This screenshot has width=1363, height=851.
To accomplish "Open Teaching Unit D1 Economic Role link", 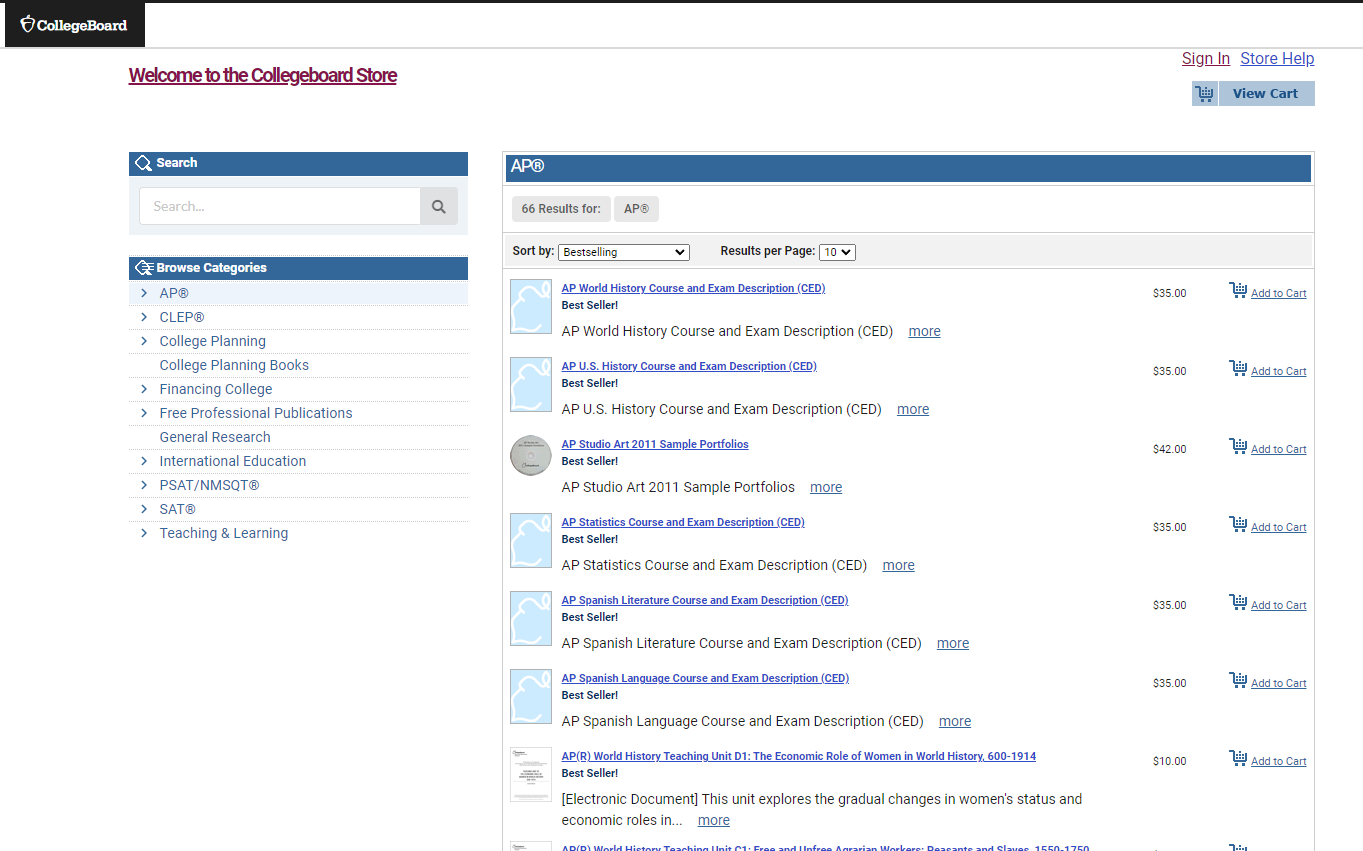I will pos(799,756).
